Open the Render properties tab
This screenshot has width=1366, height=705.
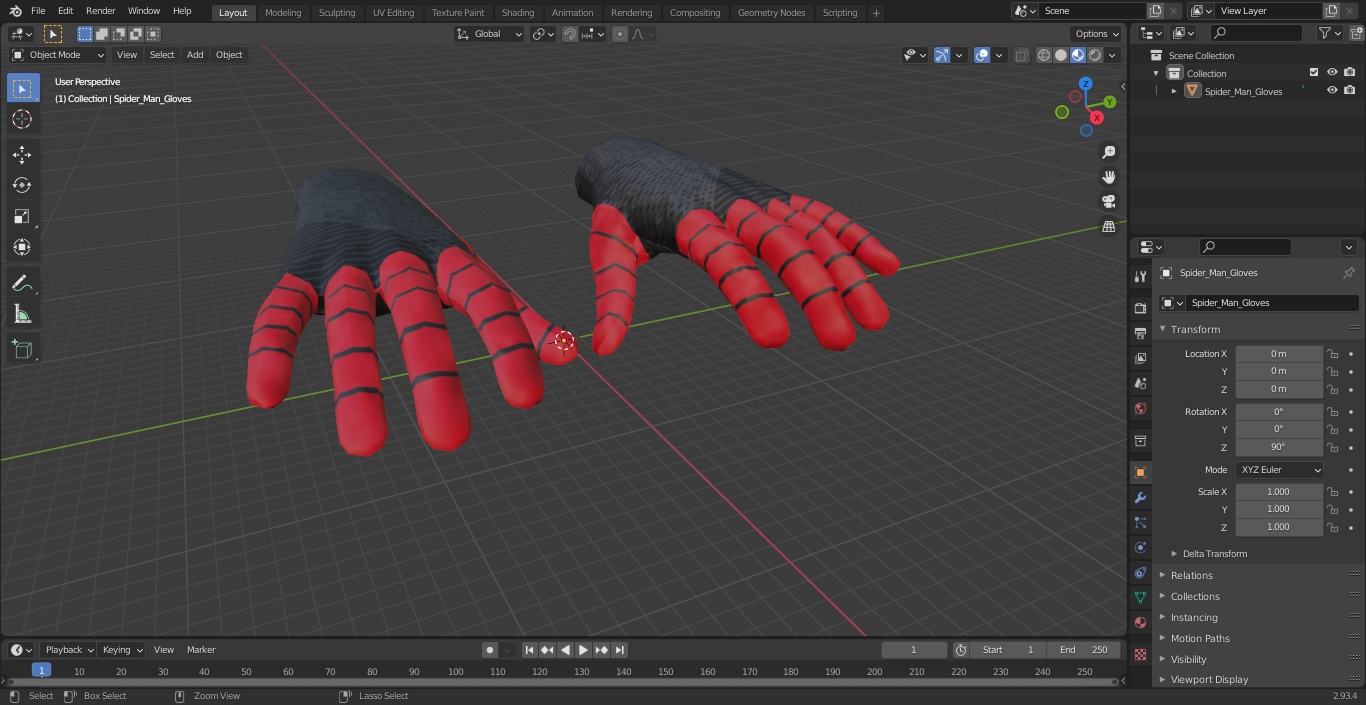click(x=1140, y=308)
